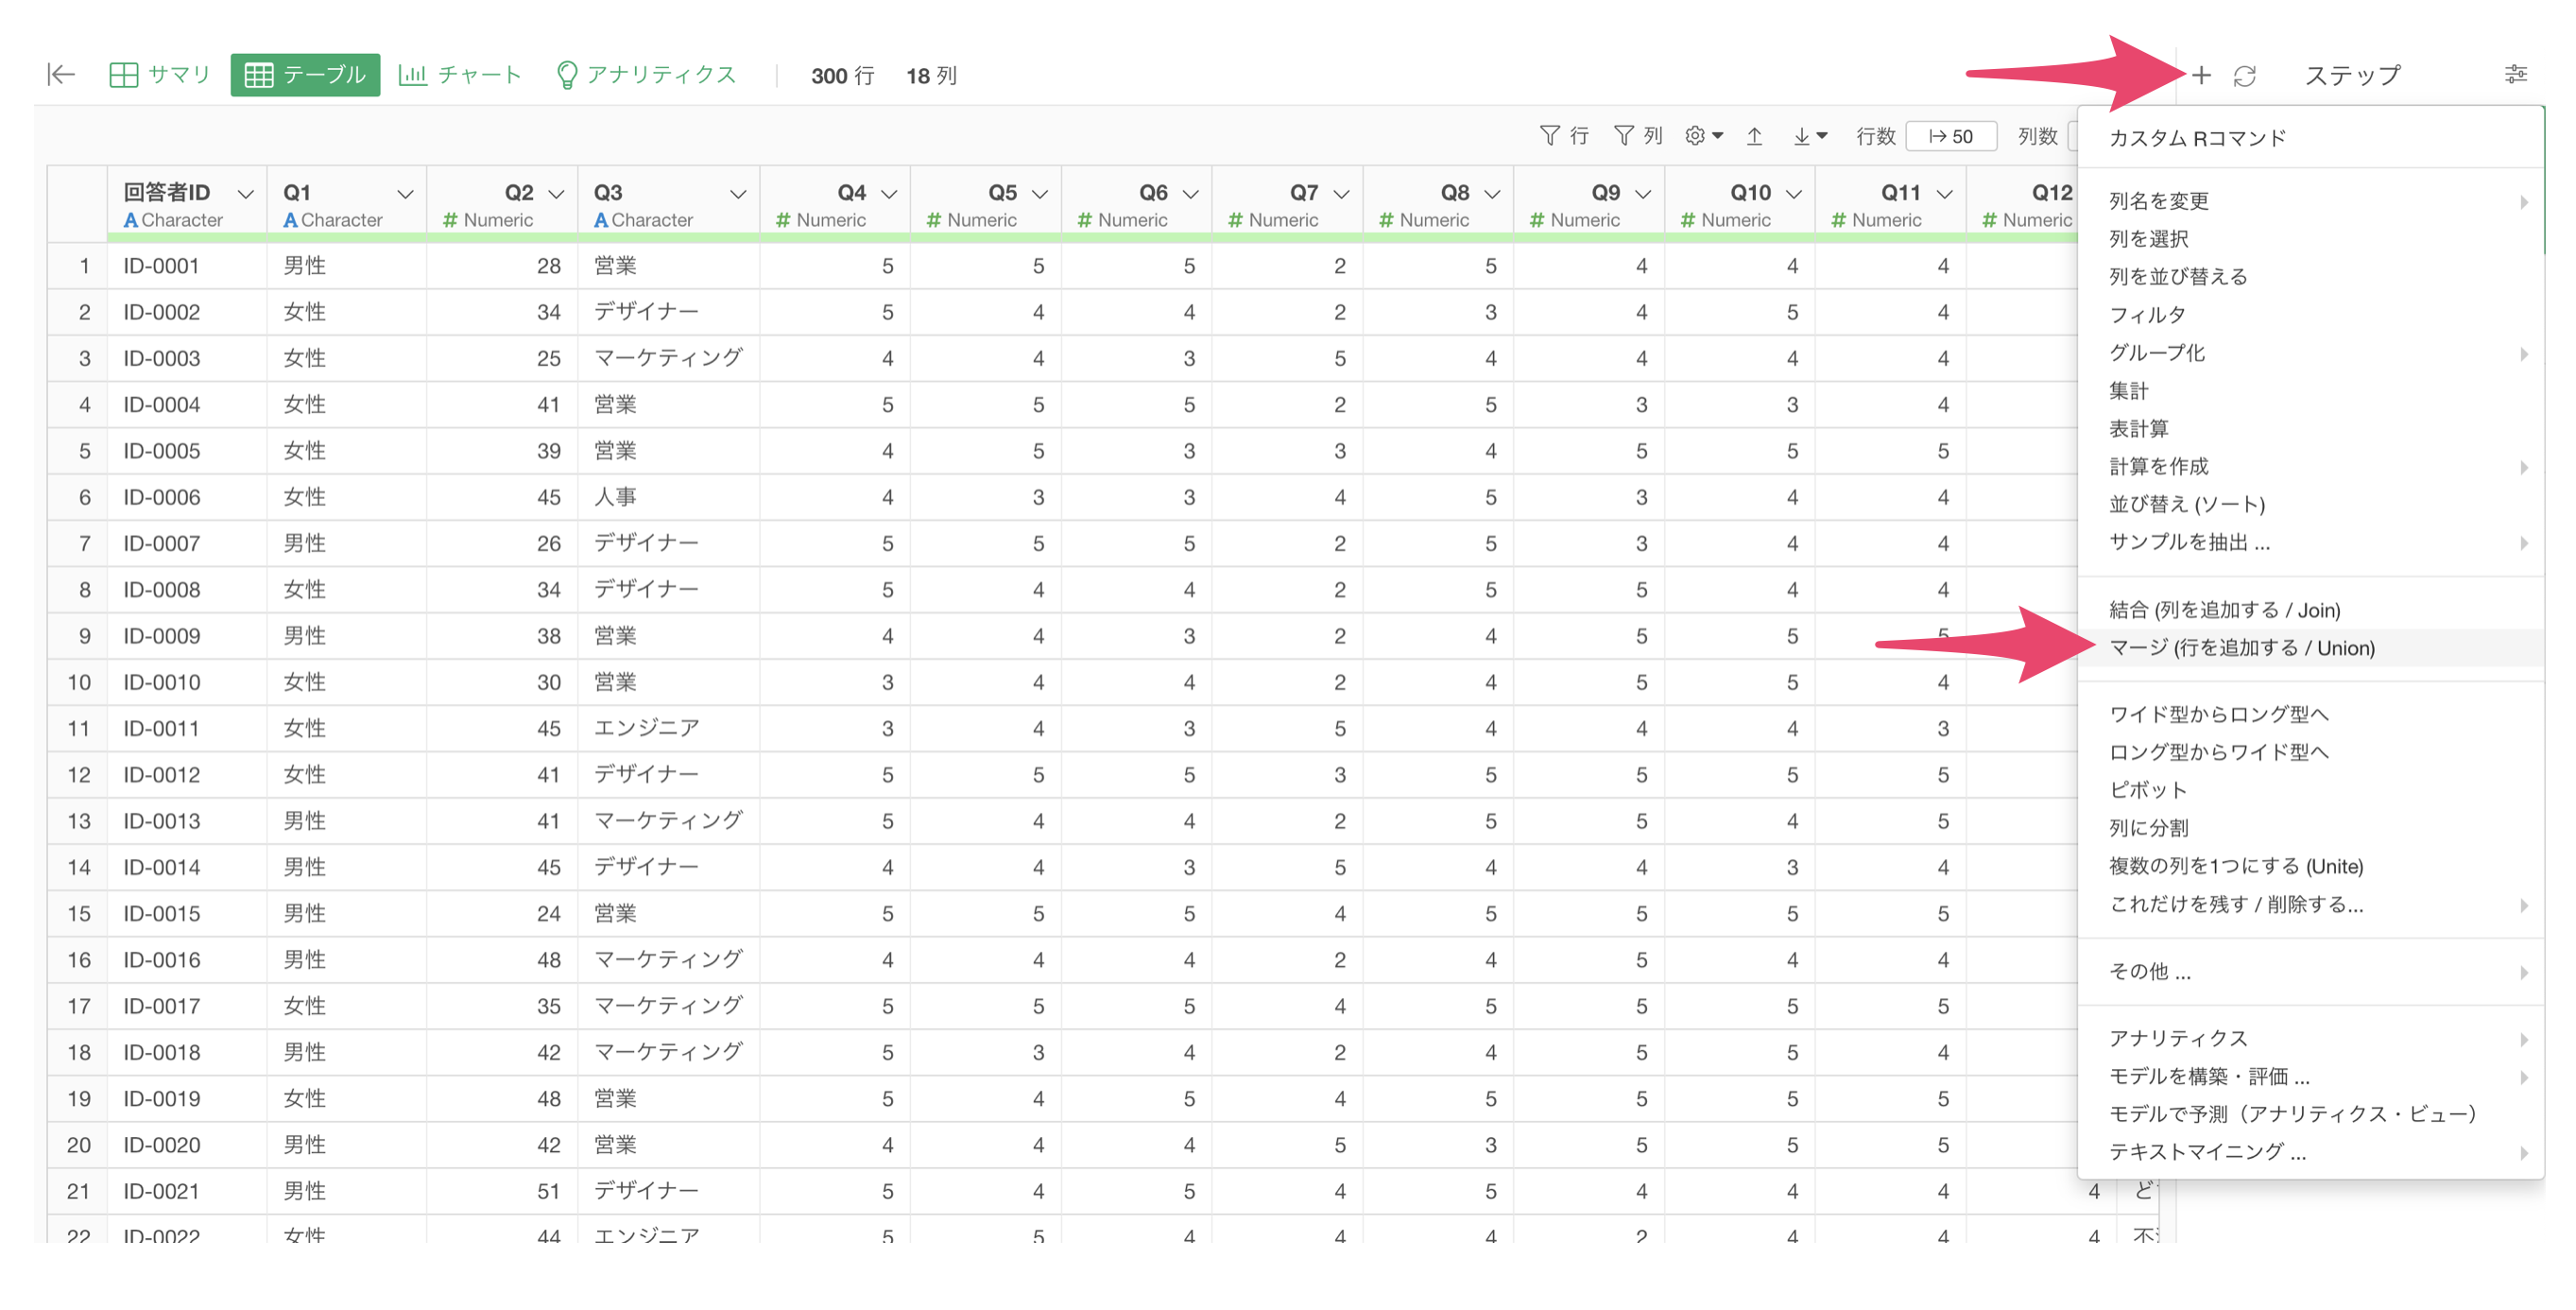Viewport: 2576px width, 1310px height.
Task: Expand the 計算を作成 submenu
Action: click(x=2310, y=467)
